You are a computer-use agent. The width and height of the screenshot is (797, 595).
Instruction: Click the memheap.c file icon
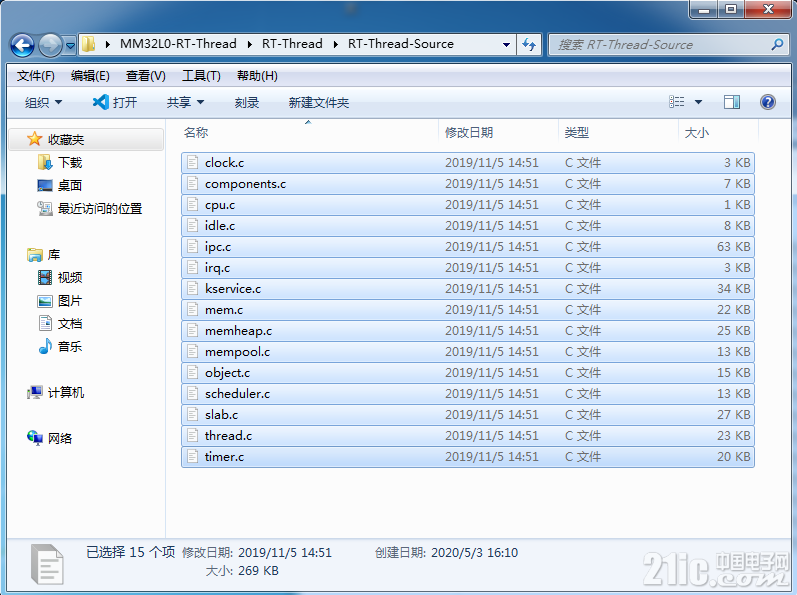pos(192,331)
